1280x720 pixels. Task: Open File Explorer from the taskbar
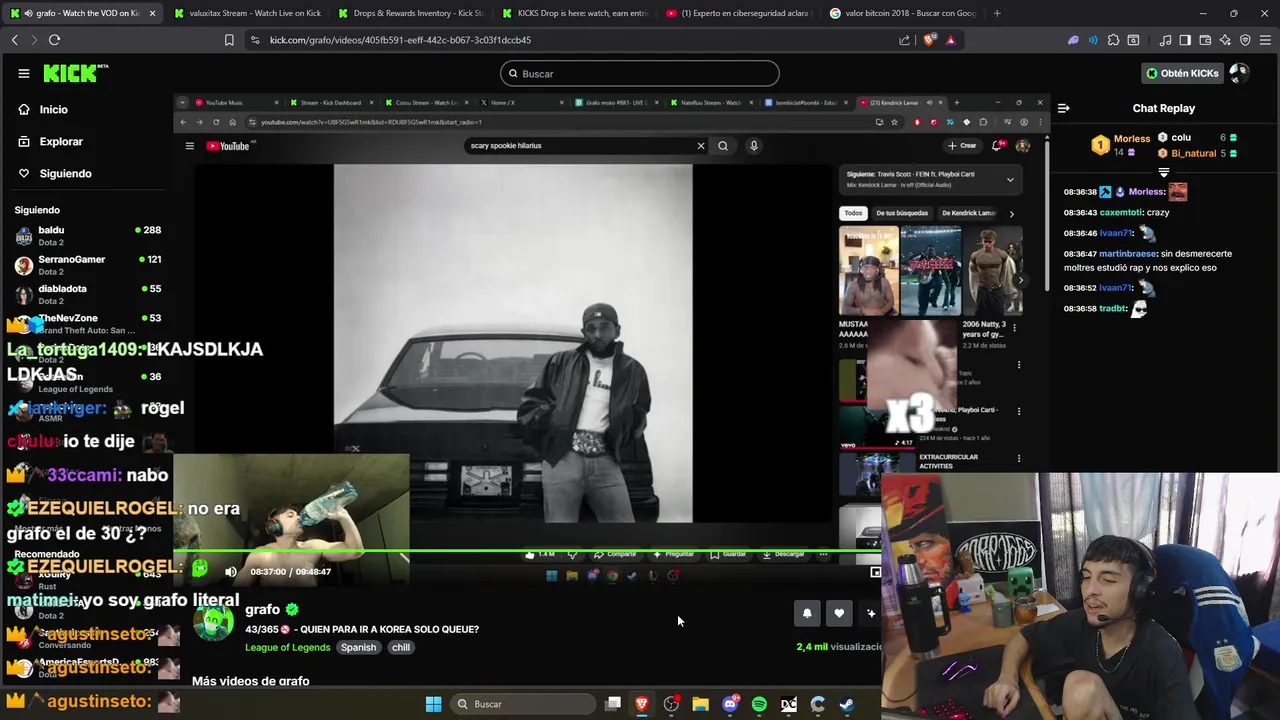(700, 704)
